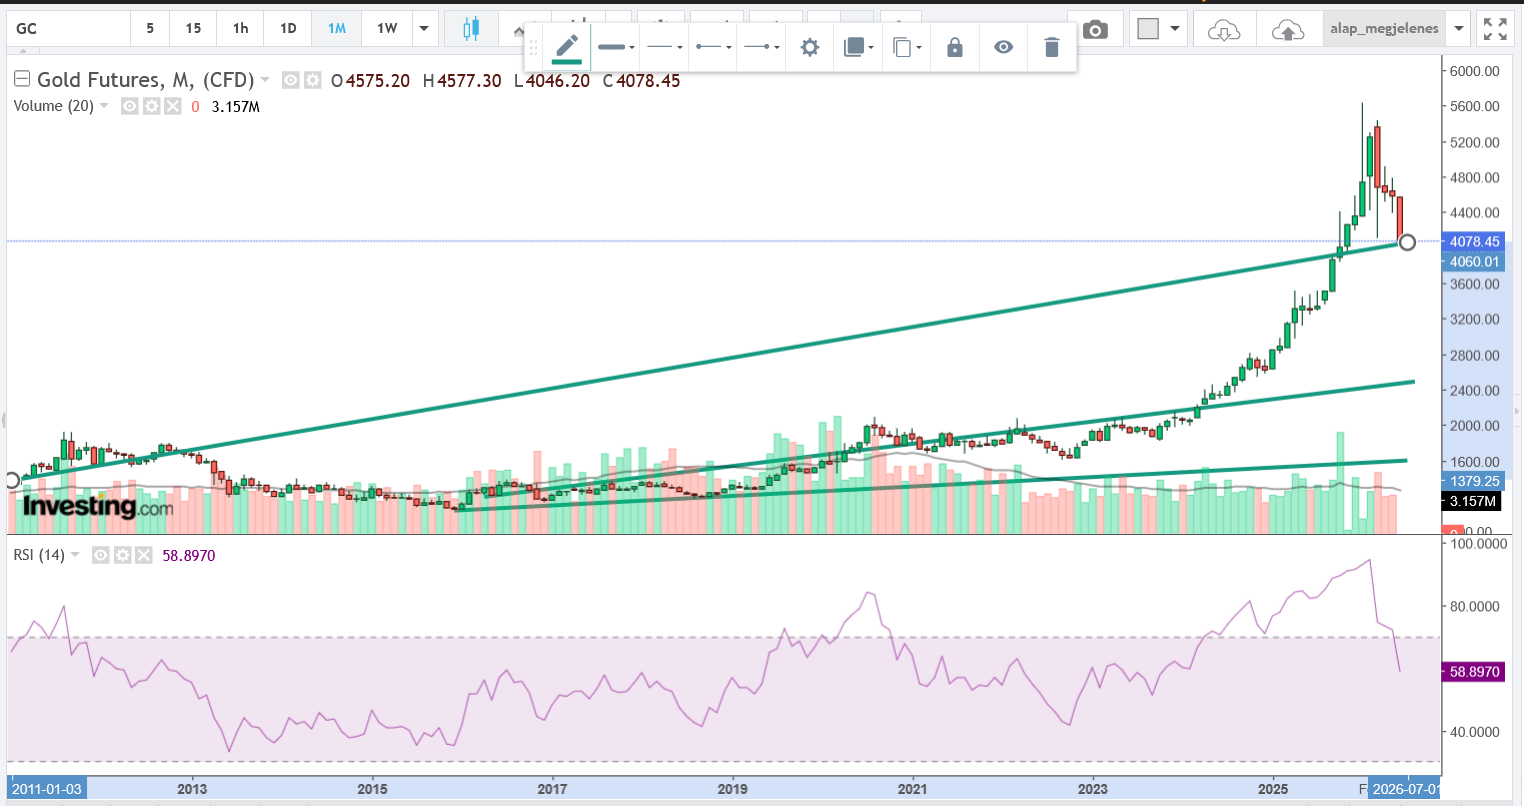Enter fullscreen chart mode
The image size is (1524, 806).
point(1495,29)
